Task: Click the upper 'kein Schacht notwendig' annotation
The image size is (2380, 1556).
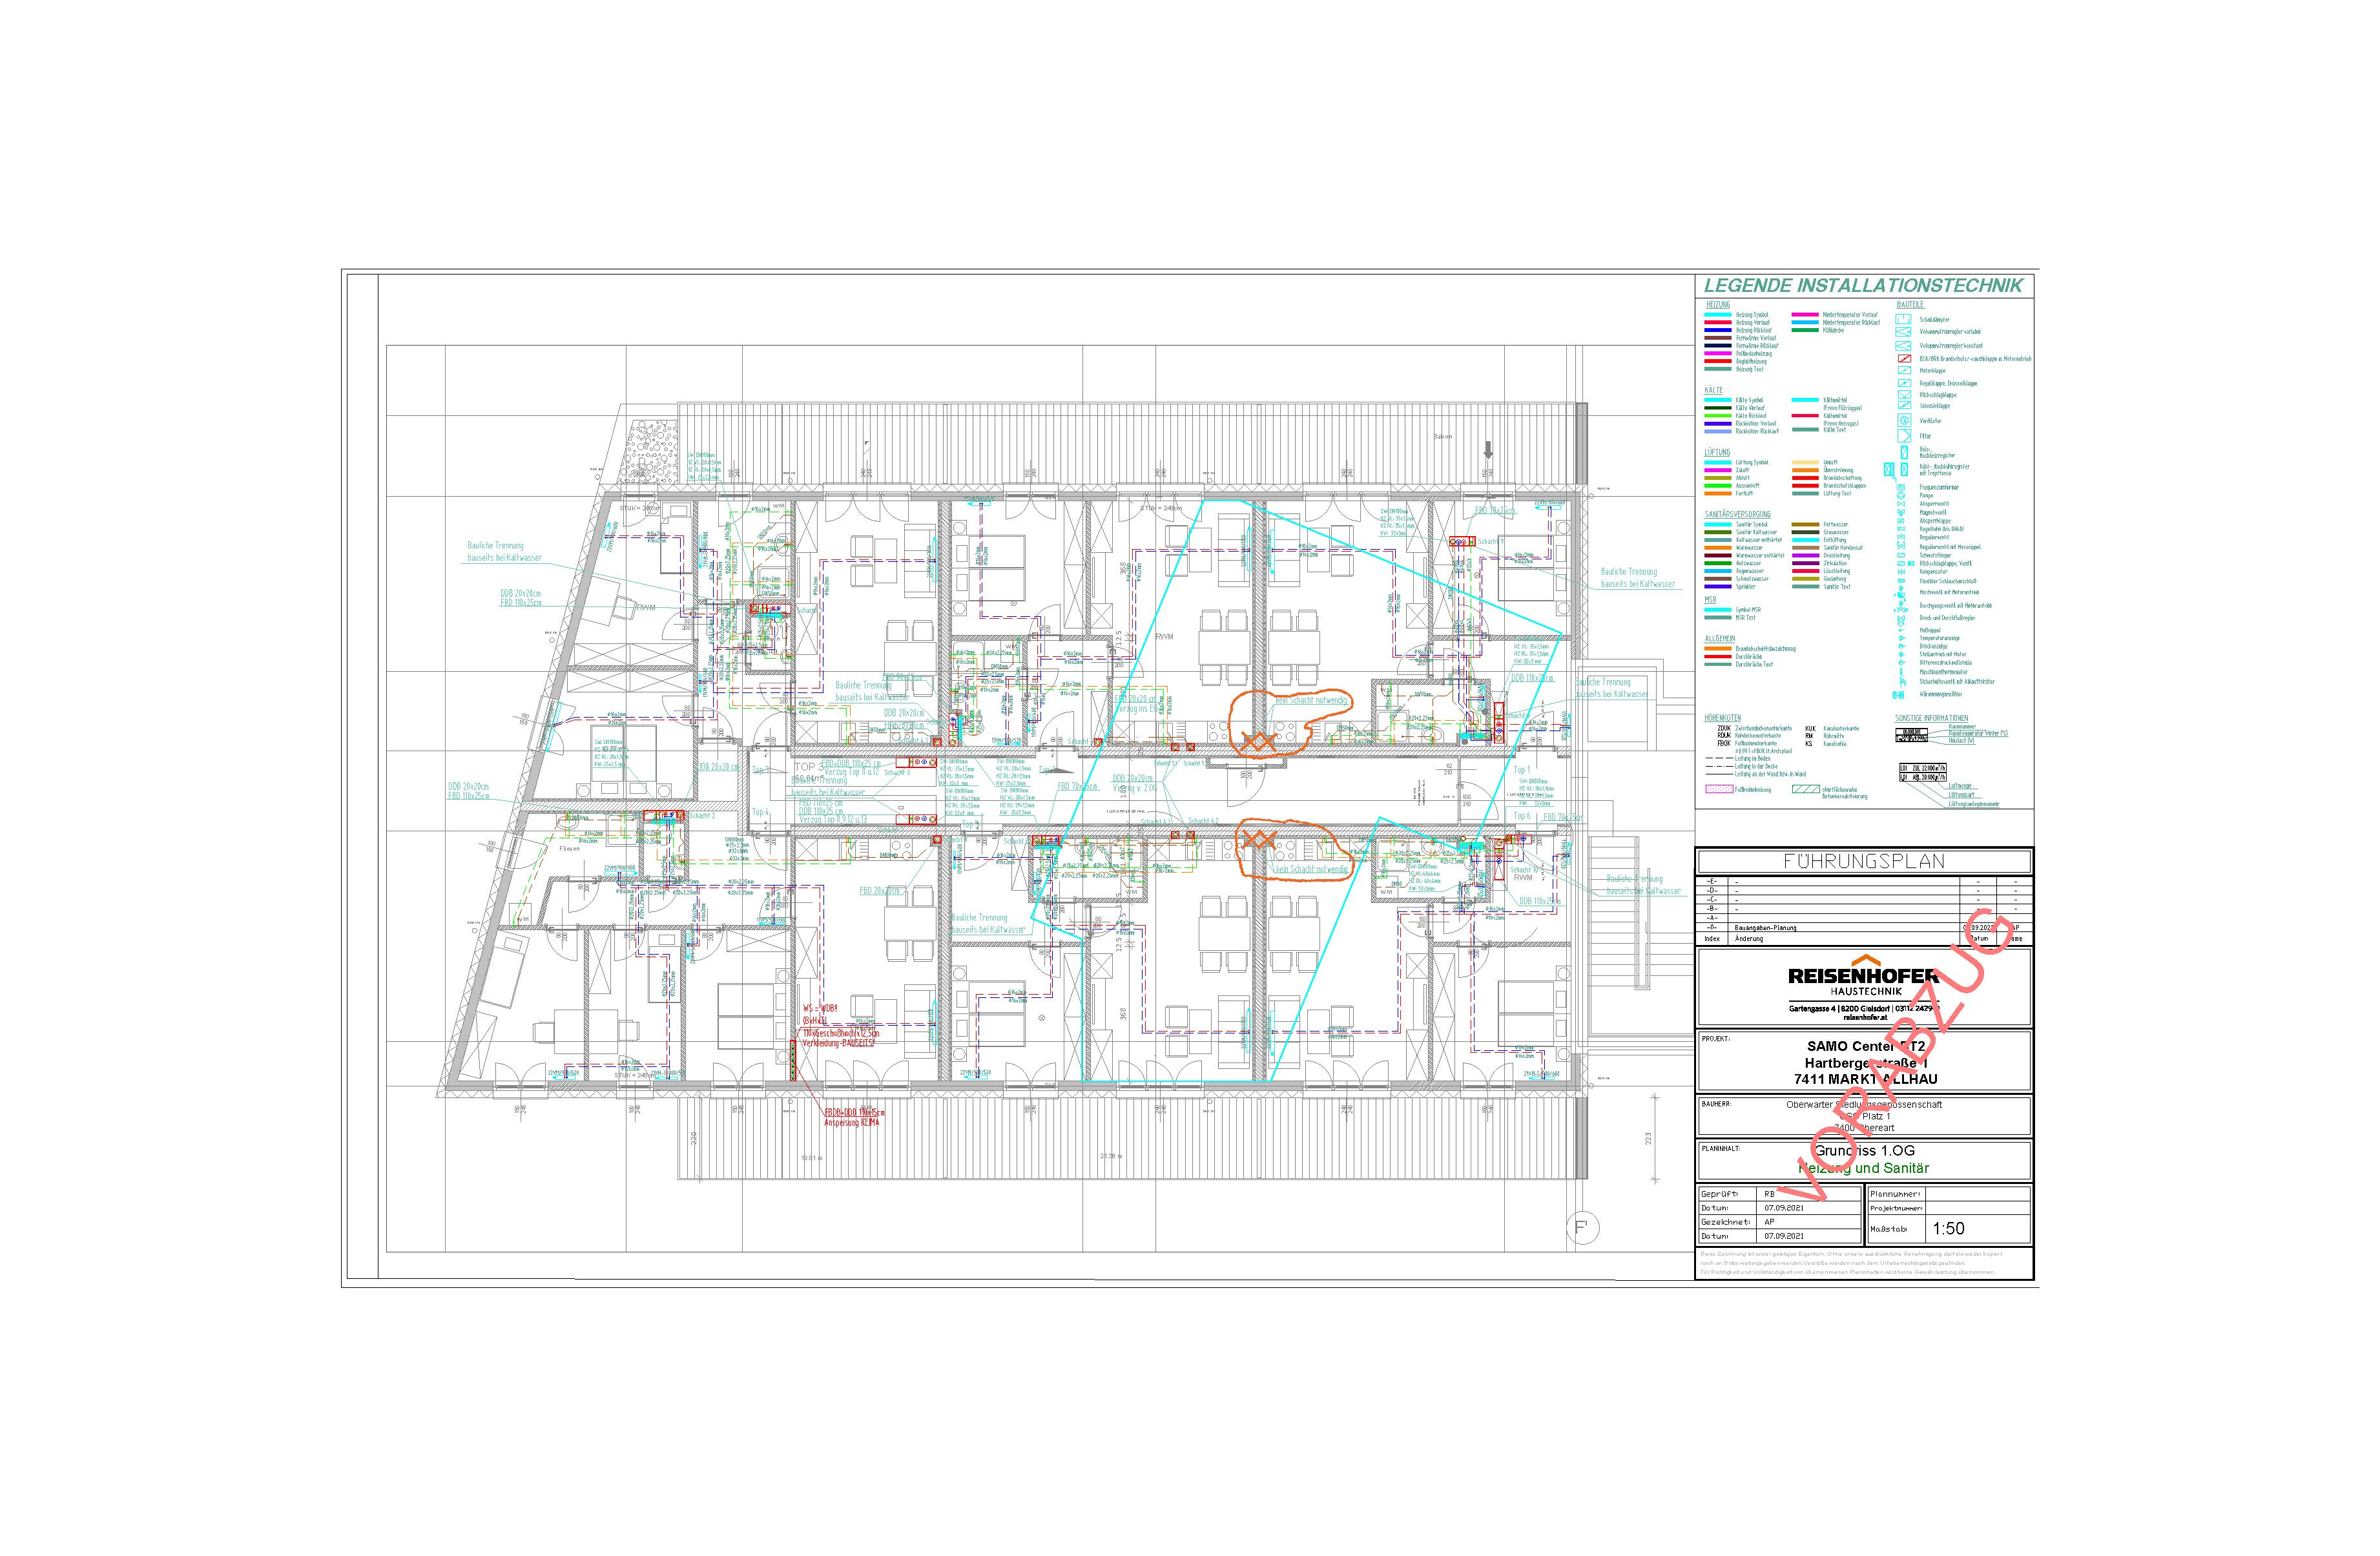Action: click(x=1311, y=701)
